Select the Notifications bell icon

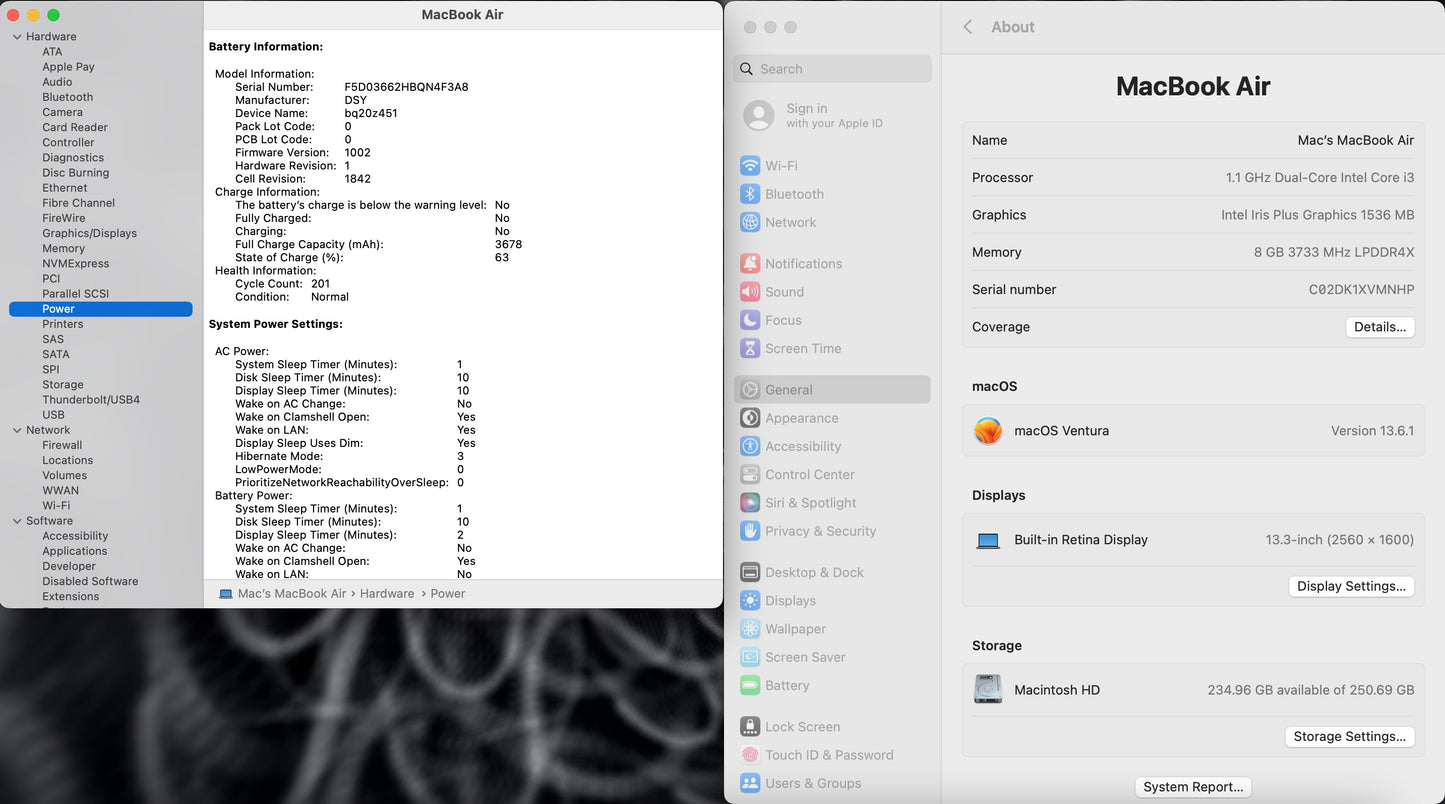click(x=750, y=264)
